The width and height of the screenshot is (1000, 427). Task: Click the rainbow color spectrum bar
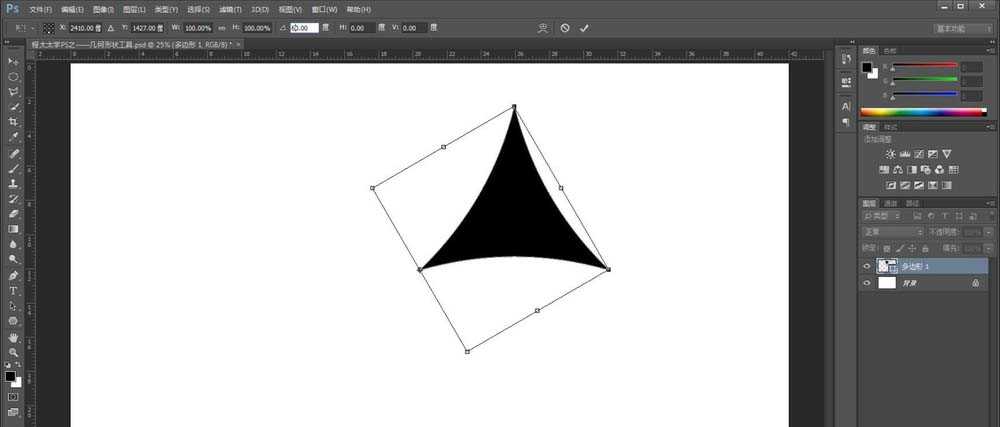click(921, 112)
